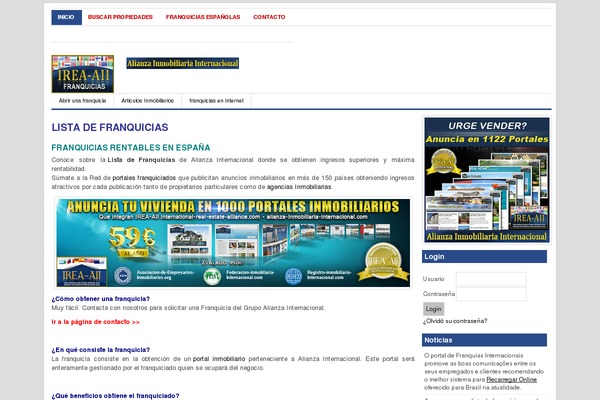Open the franquicias en Internet tab
Viewport: 600px width, 400px height.
click(216, 101)
